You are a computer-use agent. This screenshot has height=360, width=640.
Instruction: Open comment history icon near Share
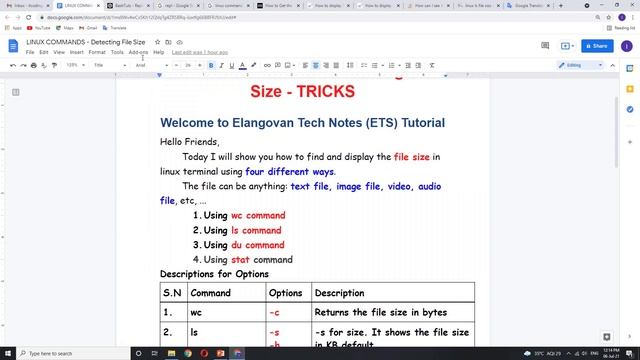tap(545, 46)
